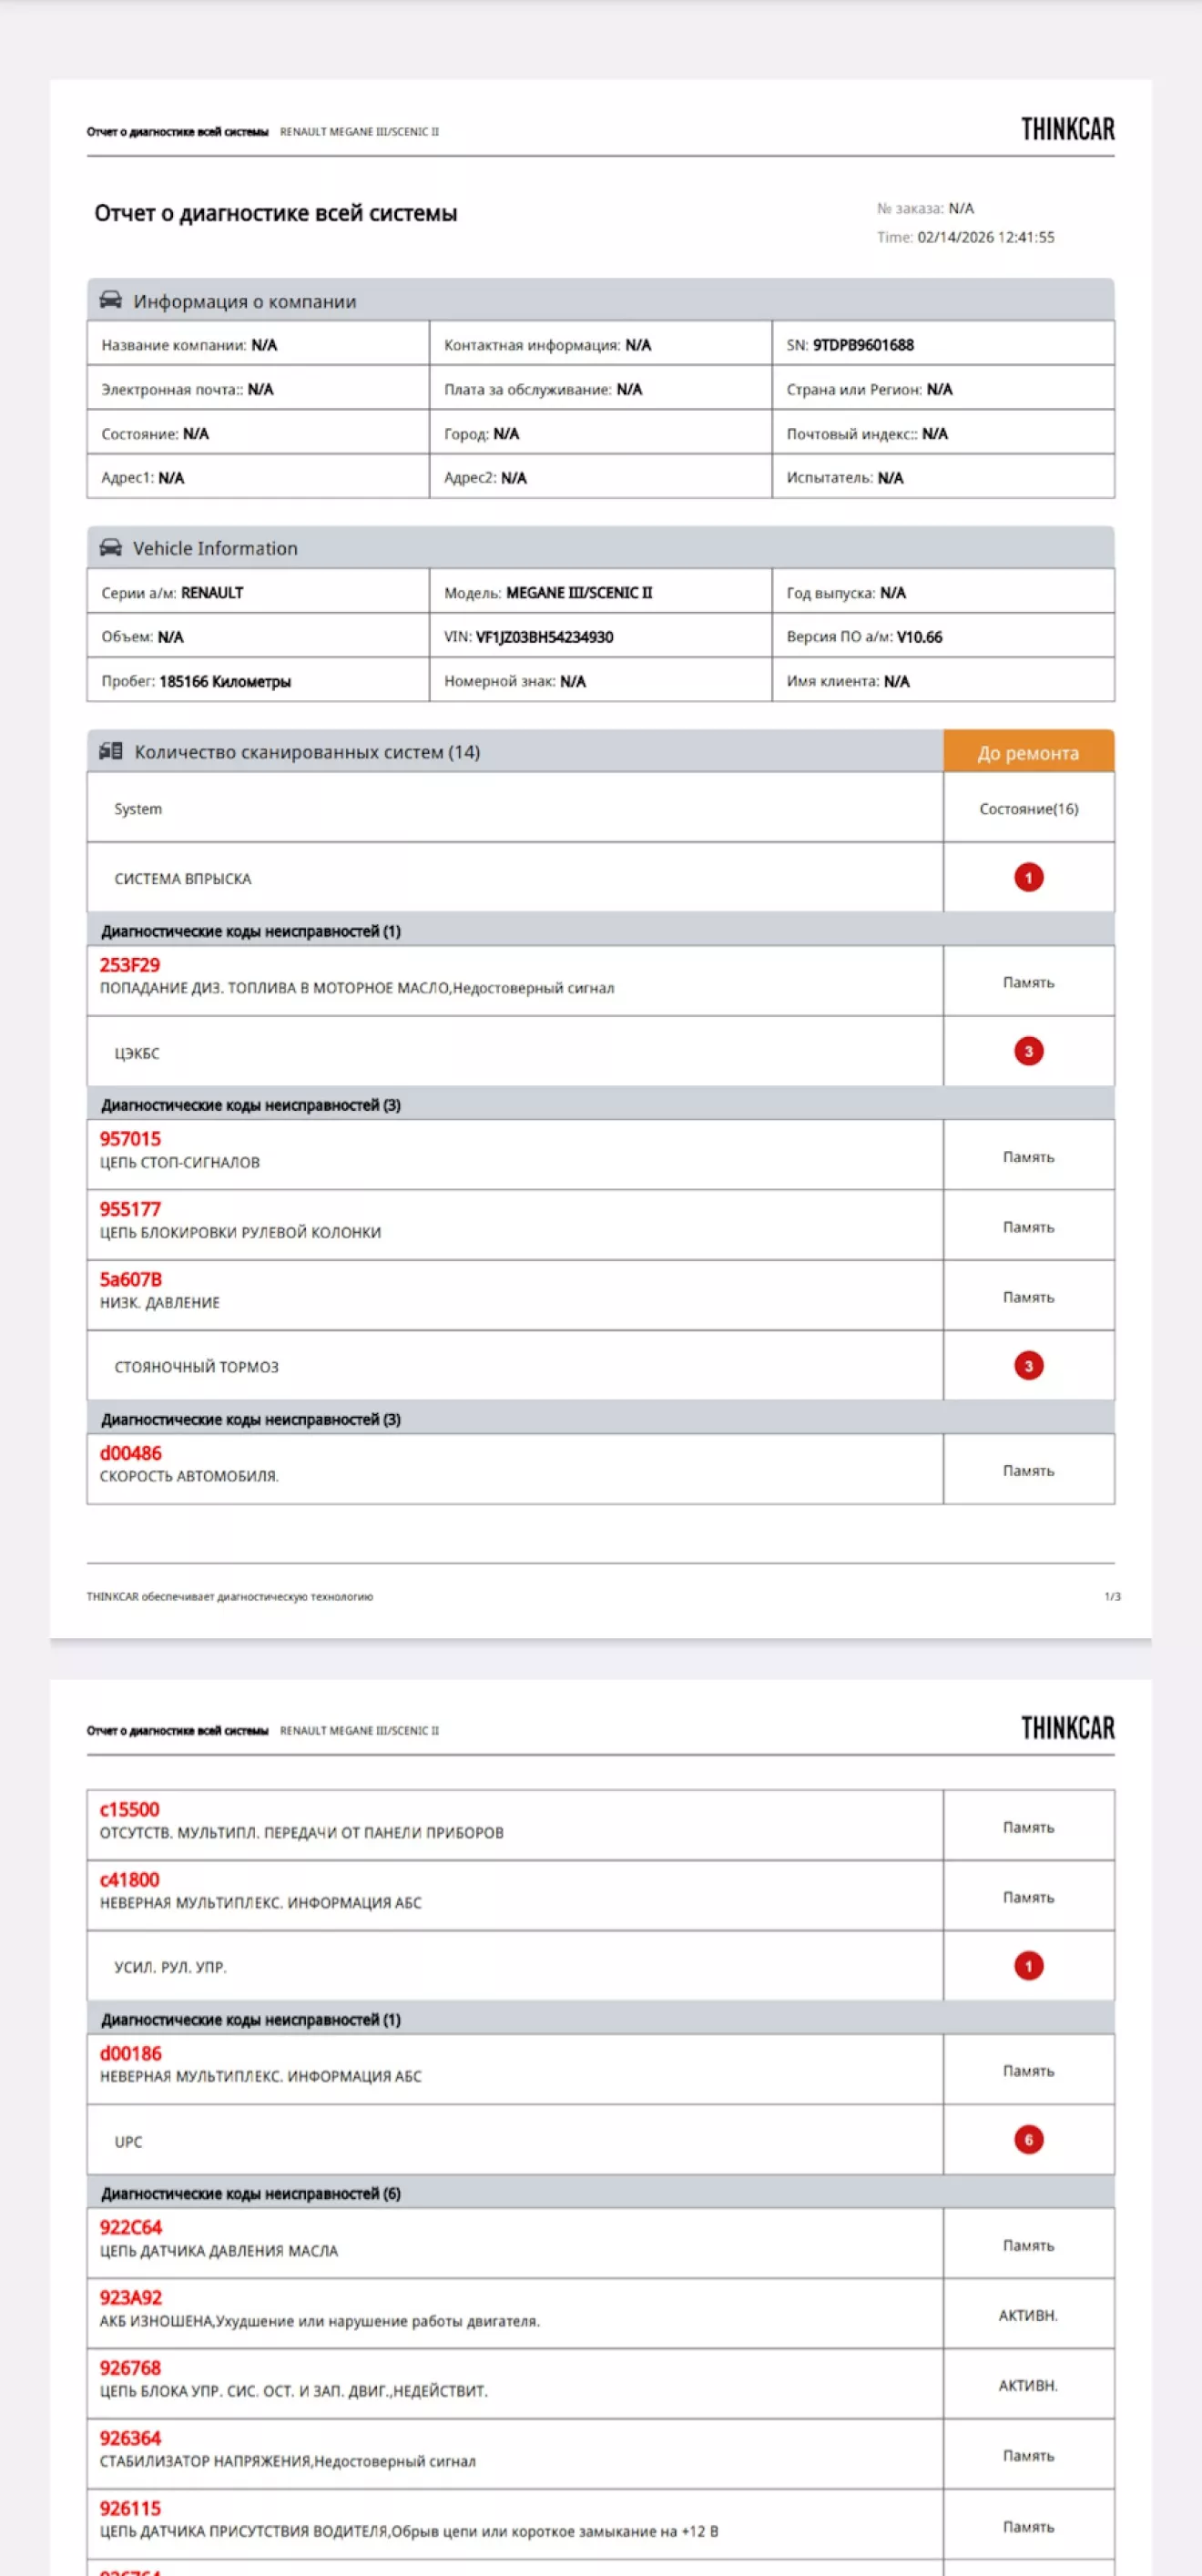Open fault code 957015 ЦЕПЬ СТОП-СИГНАЛОВ
The height and width of the screenshot is (2576, 1202).
click(x=130, y=1139)
